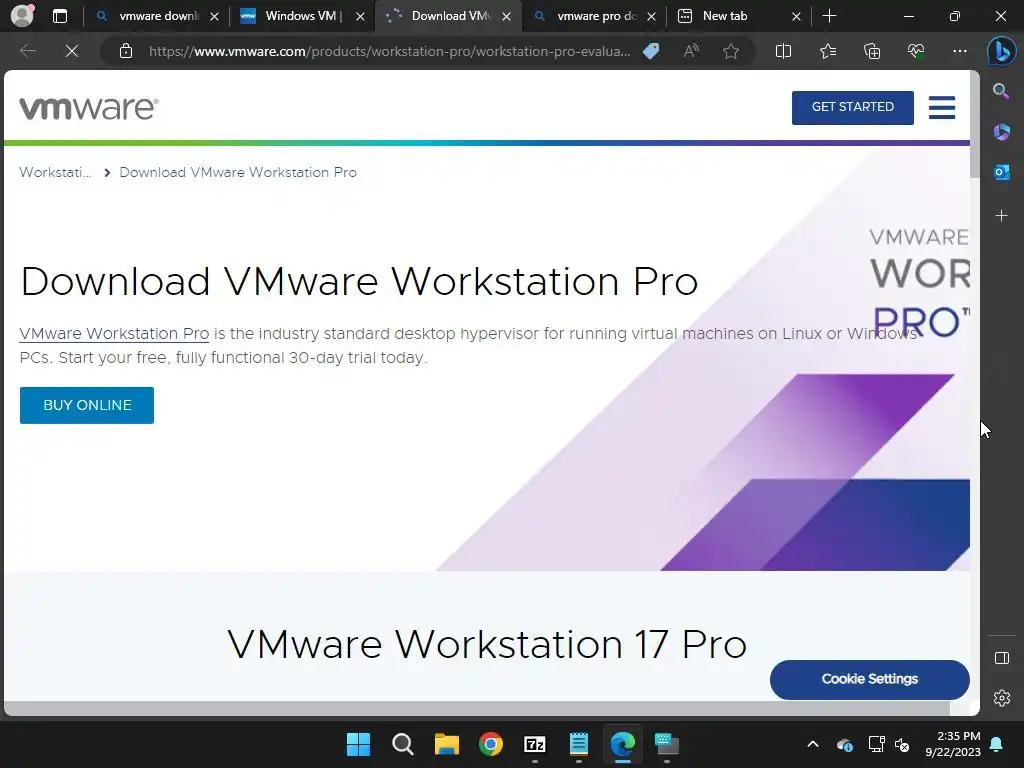Screen dimensions: 1024x768
Task: Open Edge Settings and more menu
Action: (959, 51)
